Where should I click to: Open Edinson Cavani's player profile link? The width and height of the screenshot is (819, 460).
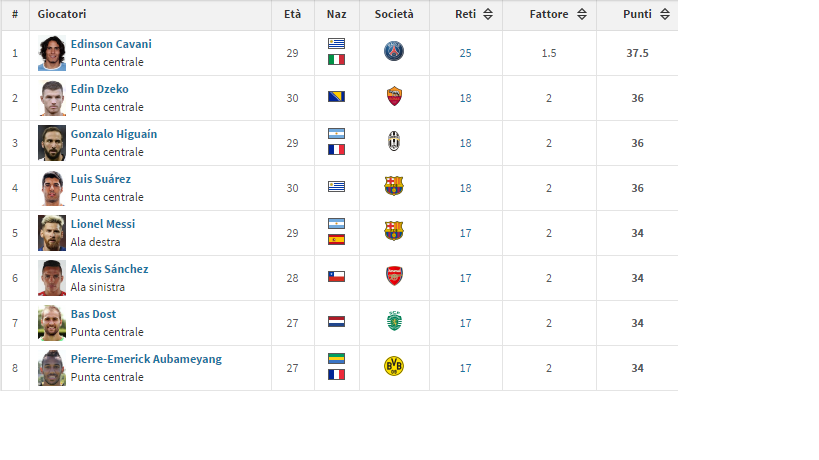[x=111, y=44]
